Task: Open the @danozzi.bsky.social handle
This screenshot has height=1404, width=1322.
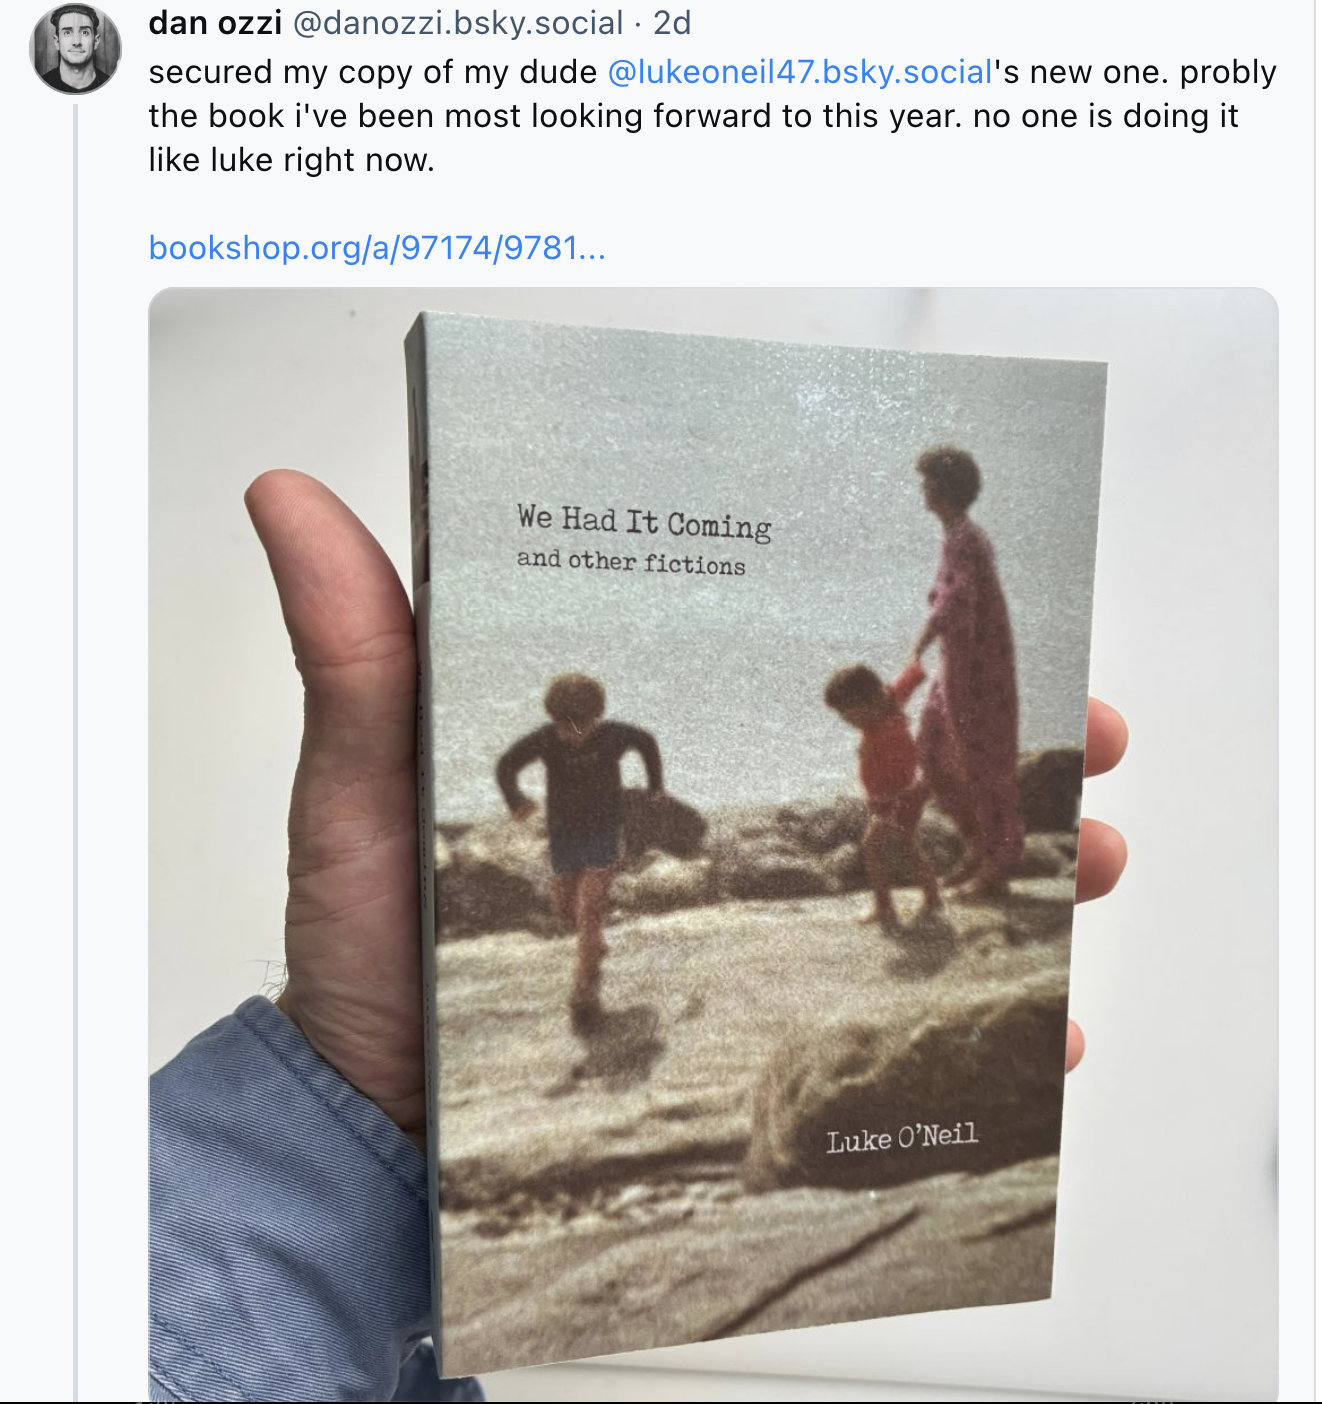Action: (458, 22)
